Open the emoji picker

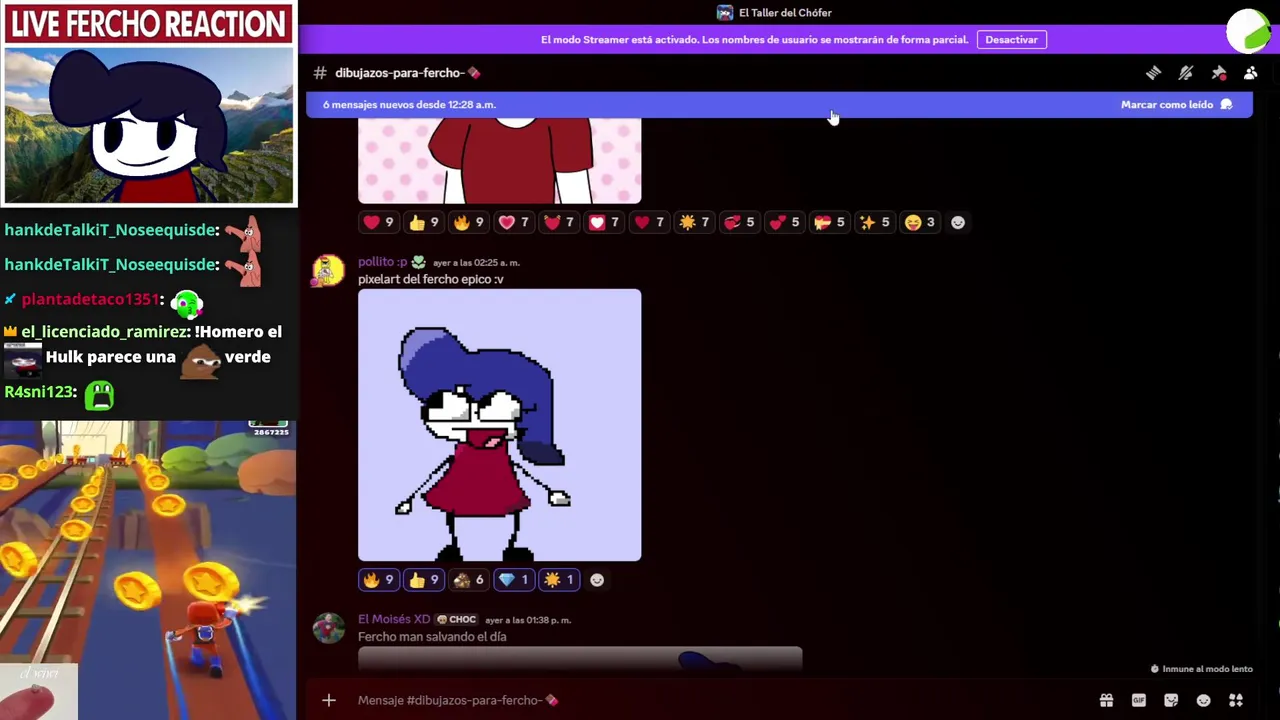pyautogui.click(x=1203, y=700)
